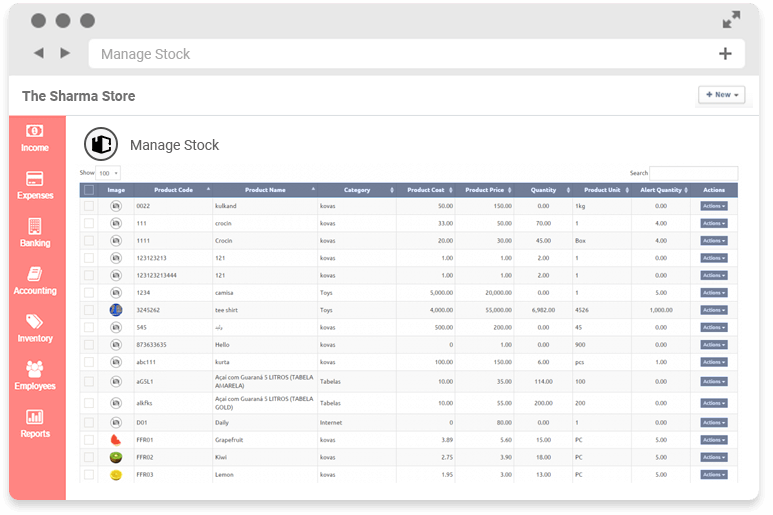Open the Reports chart icon
773x515 pixels.
click(x=35, y=417)
